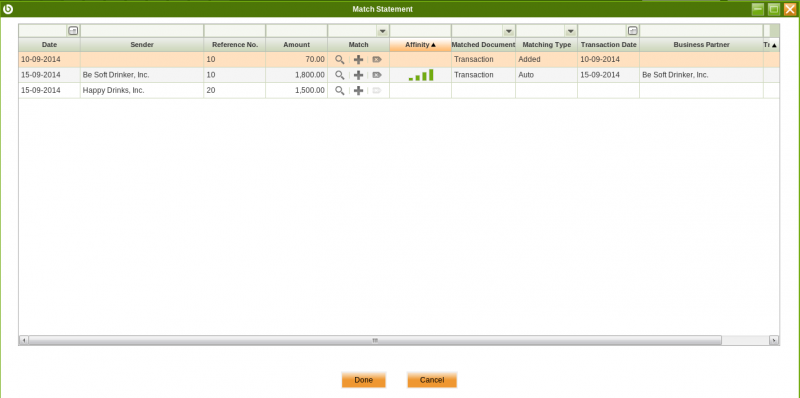Click the green affinity bars indicator
Image resolution: width=800 pixels, height=398 pixels.
(421, 75)
